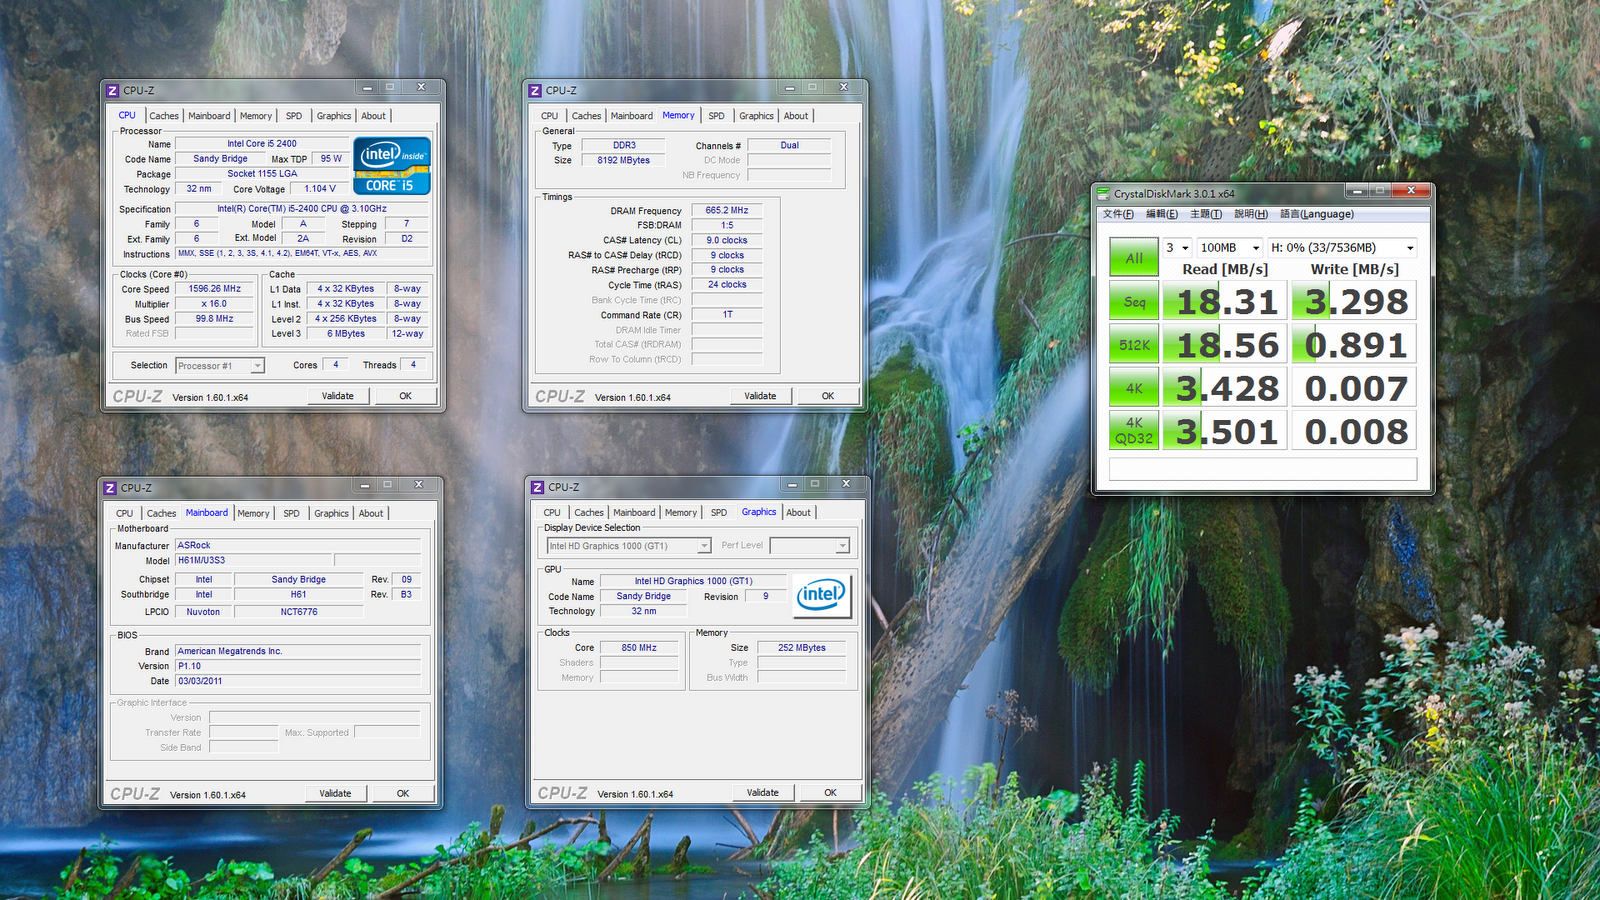
Task: Click the Intel logo in the Graphics tab window
Action: (x=822, y=595)
